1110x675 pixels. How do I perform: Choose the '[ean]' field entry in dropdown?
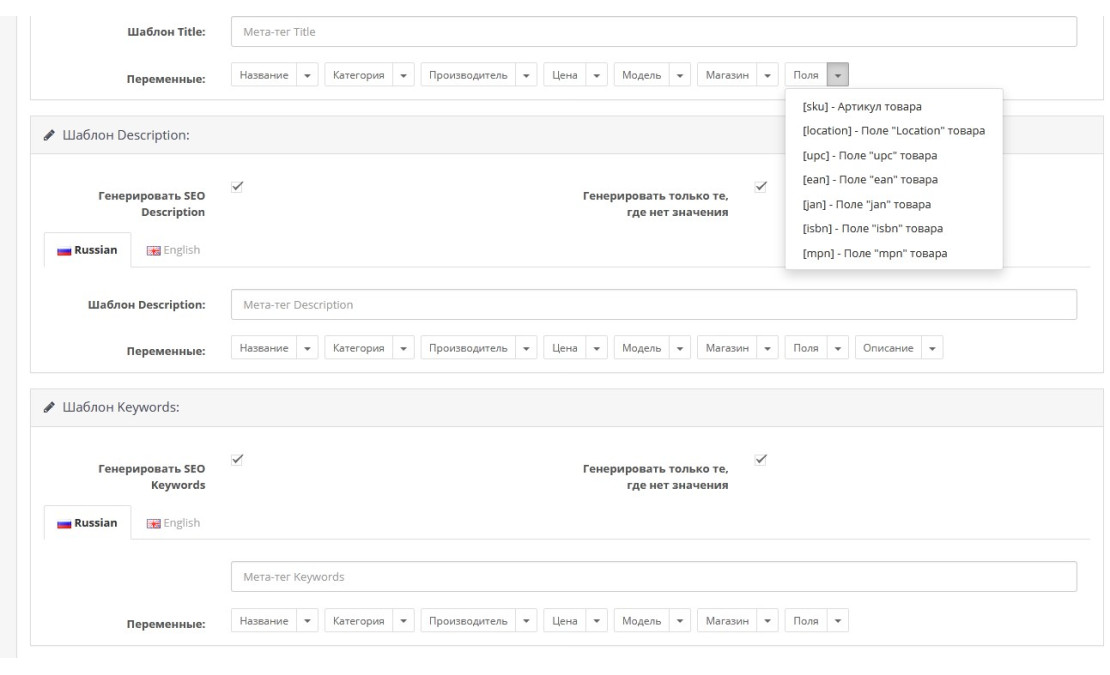(x=869, y=180)
